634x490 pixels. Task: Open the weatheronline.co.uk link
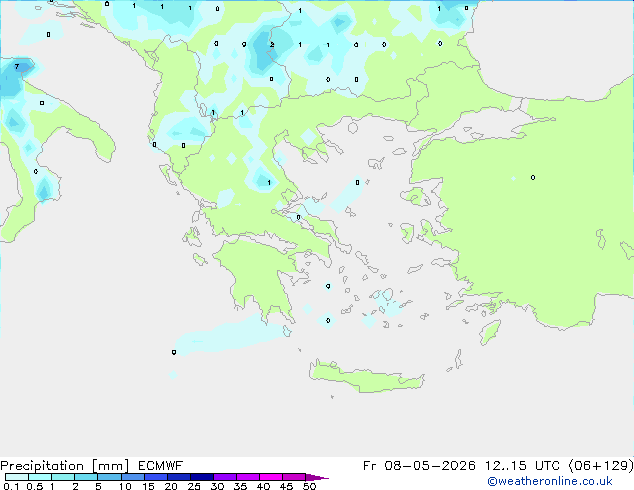click(550, 481)
